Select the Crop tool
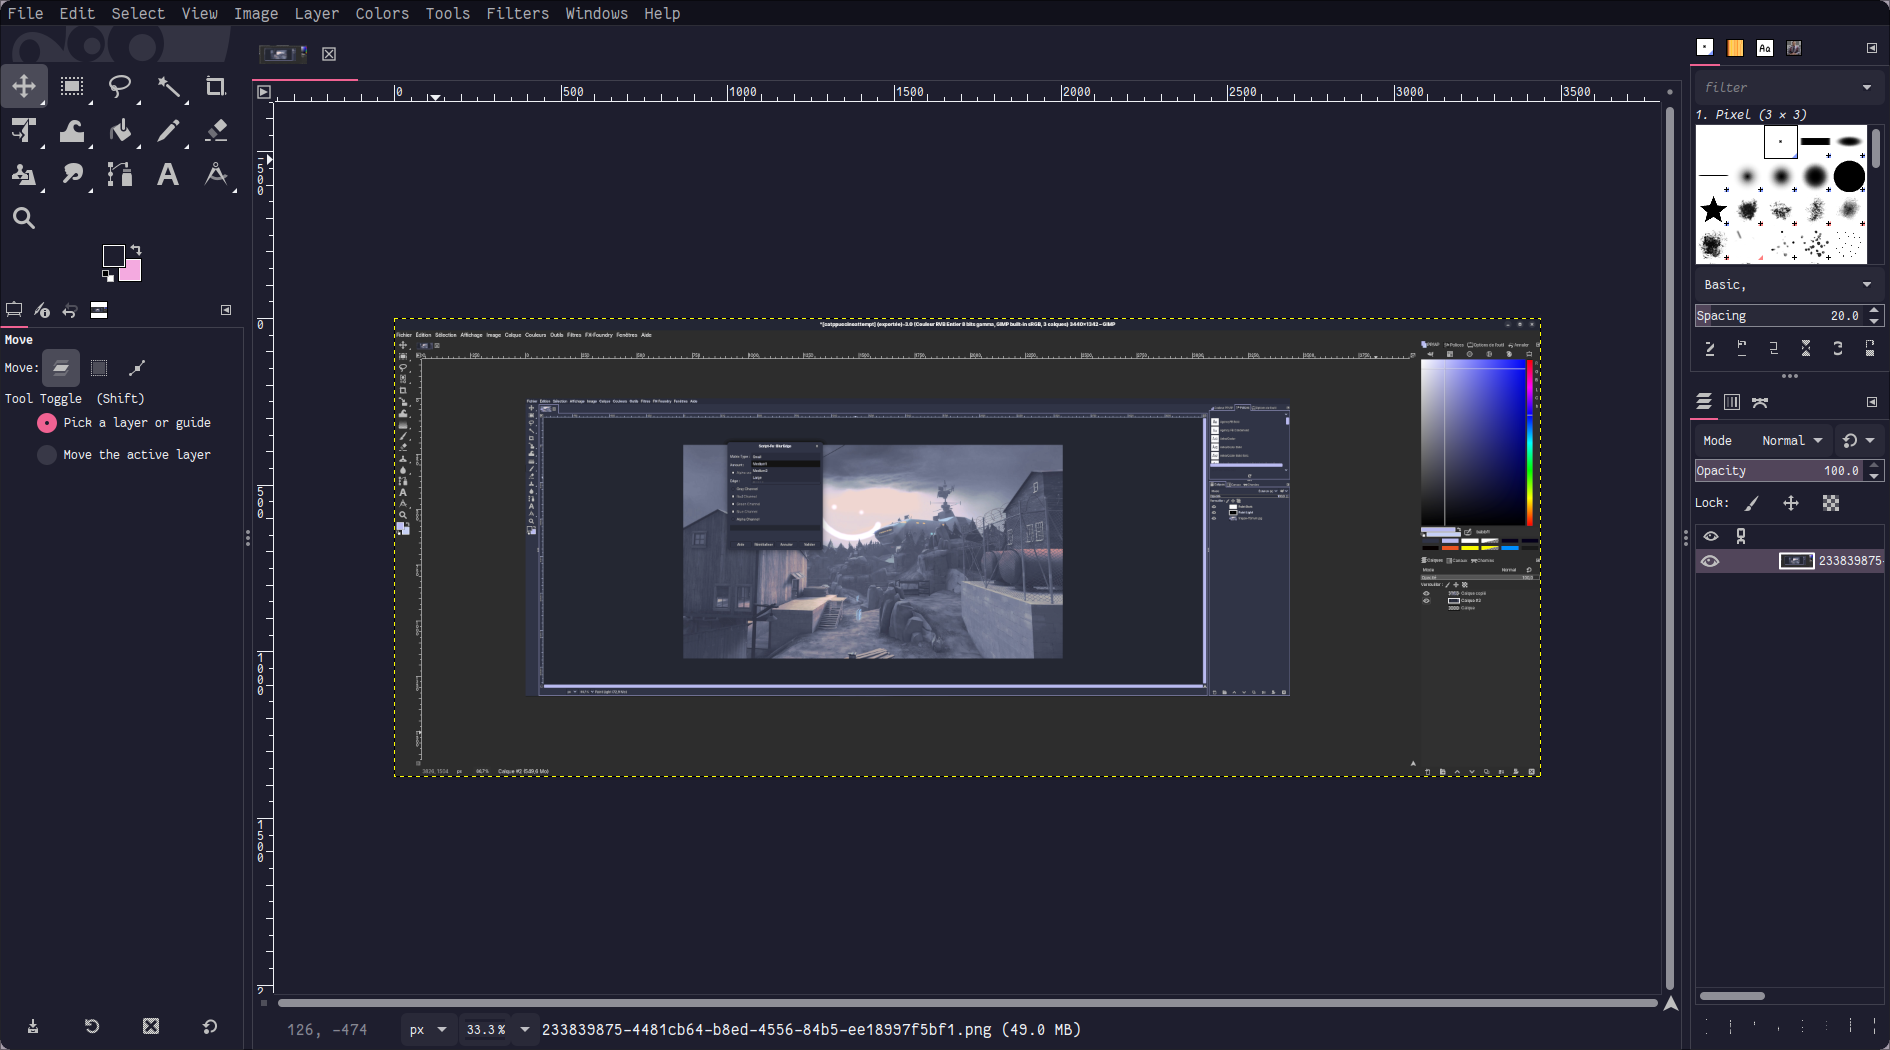 pyautogui.click(x=215, y=87)
